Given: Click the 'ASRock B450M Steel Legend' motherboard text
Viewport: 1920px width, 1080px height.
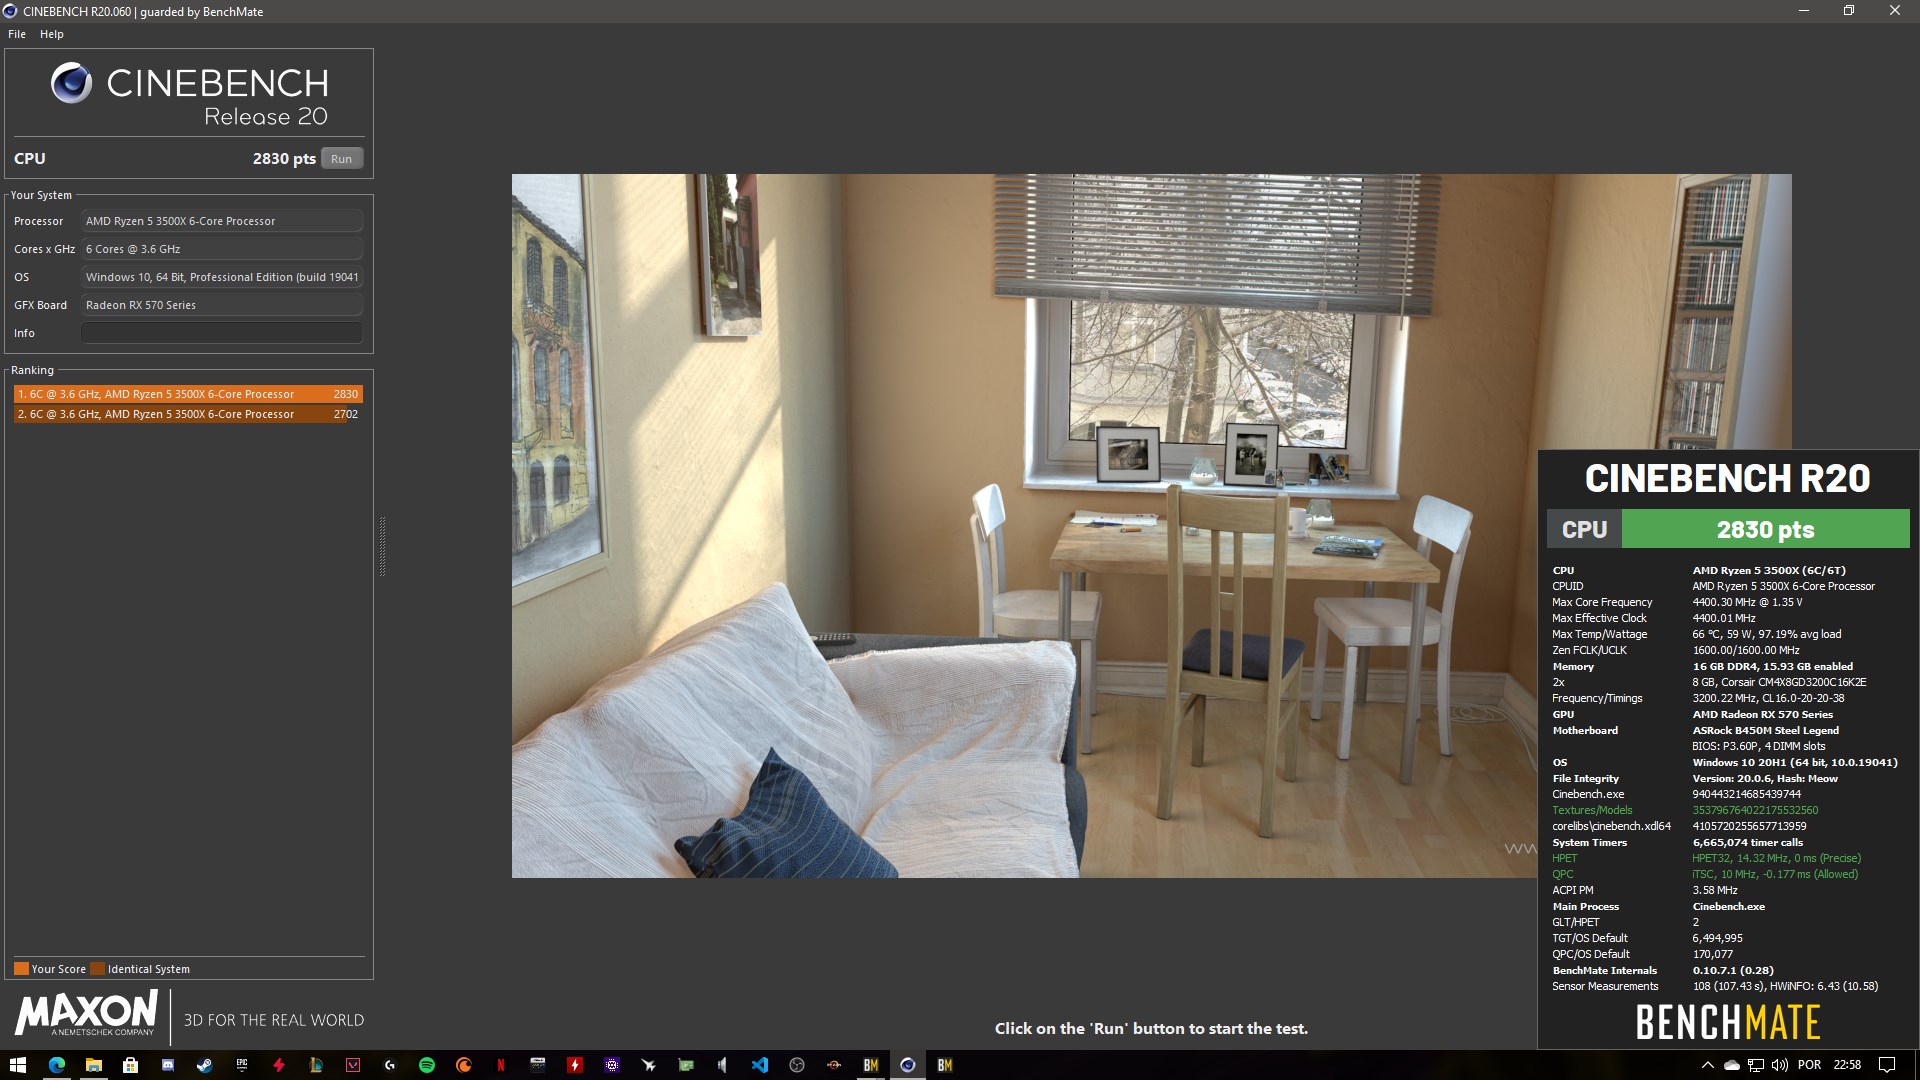Looking at the screenshot, I should pos(1765,730).
